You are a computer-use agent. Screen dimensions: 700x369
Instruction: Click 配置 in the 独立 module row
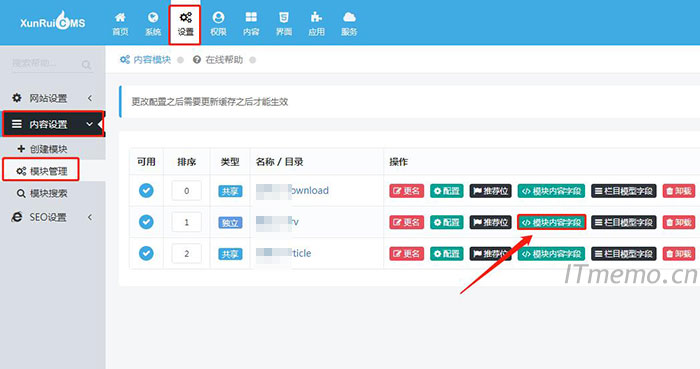click(x=447, y=222)
